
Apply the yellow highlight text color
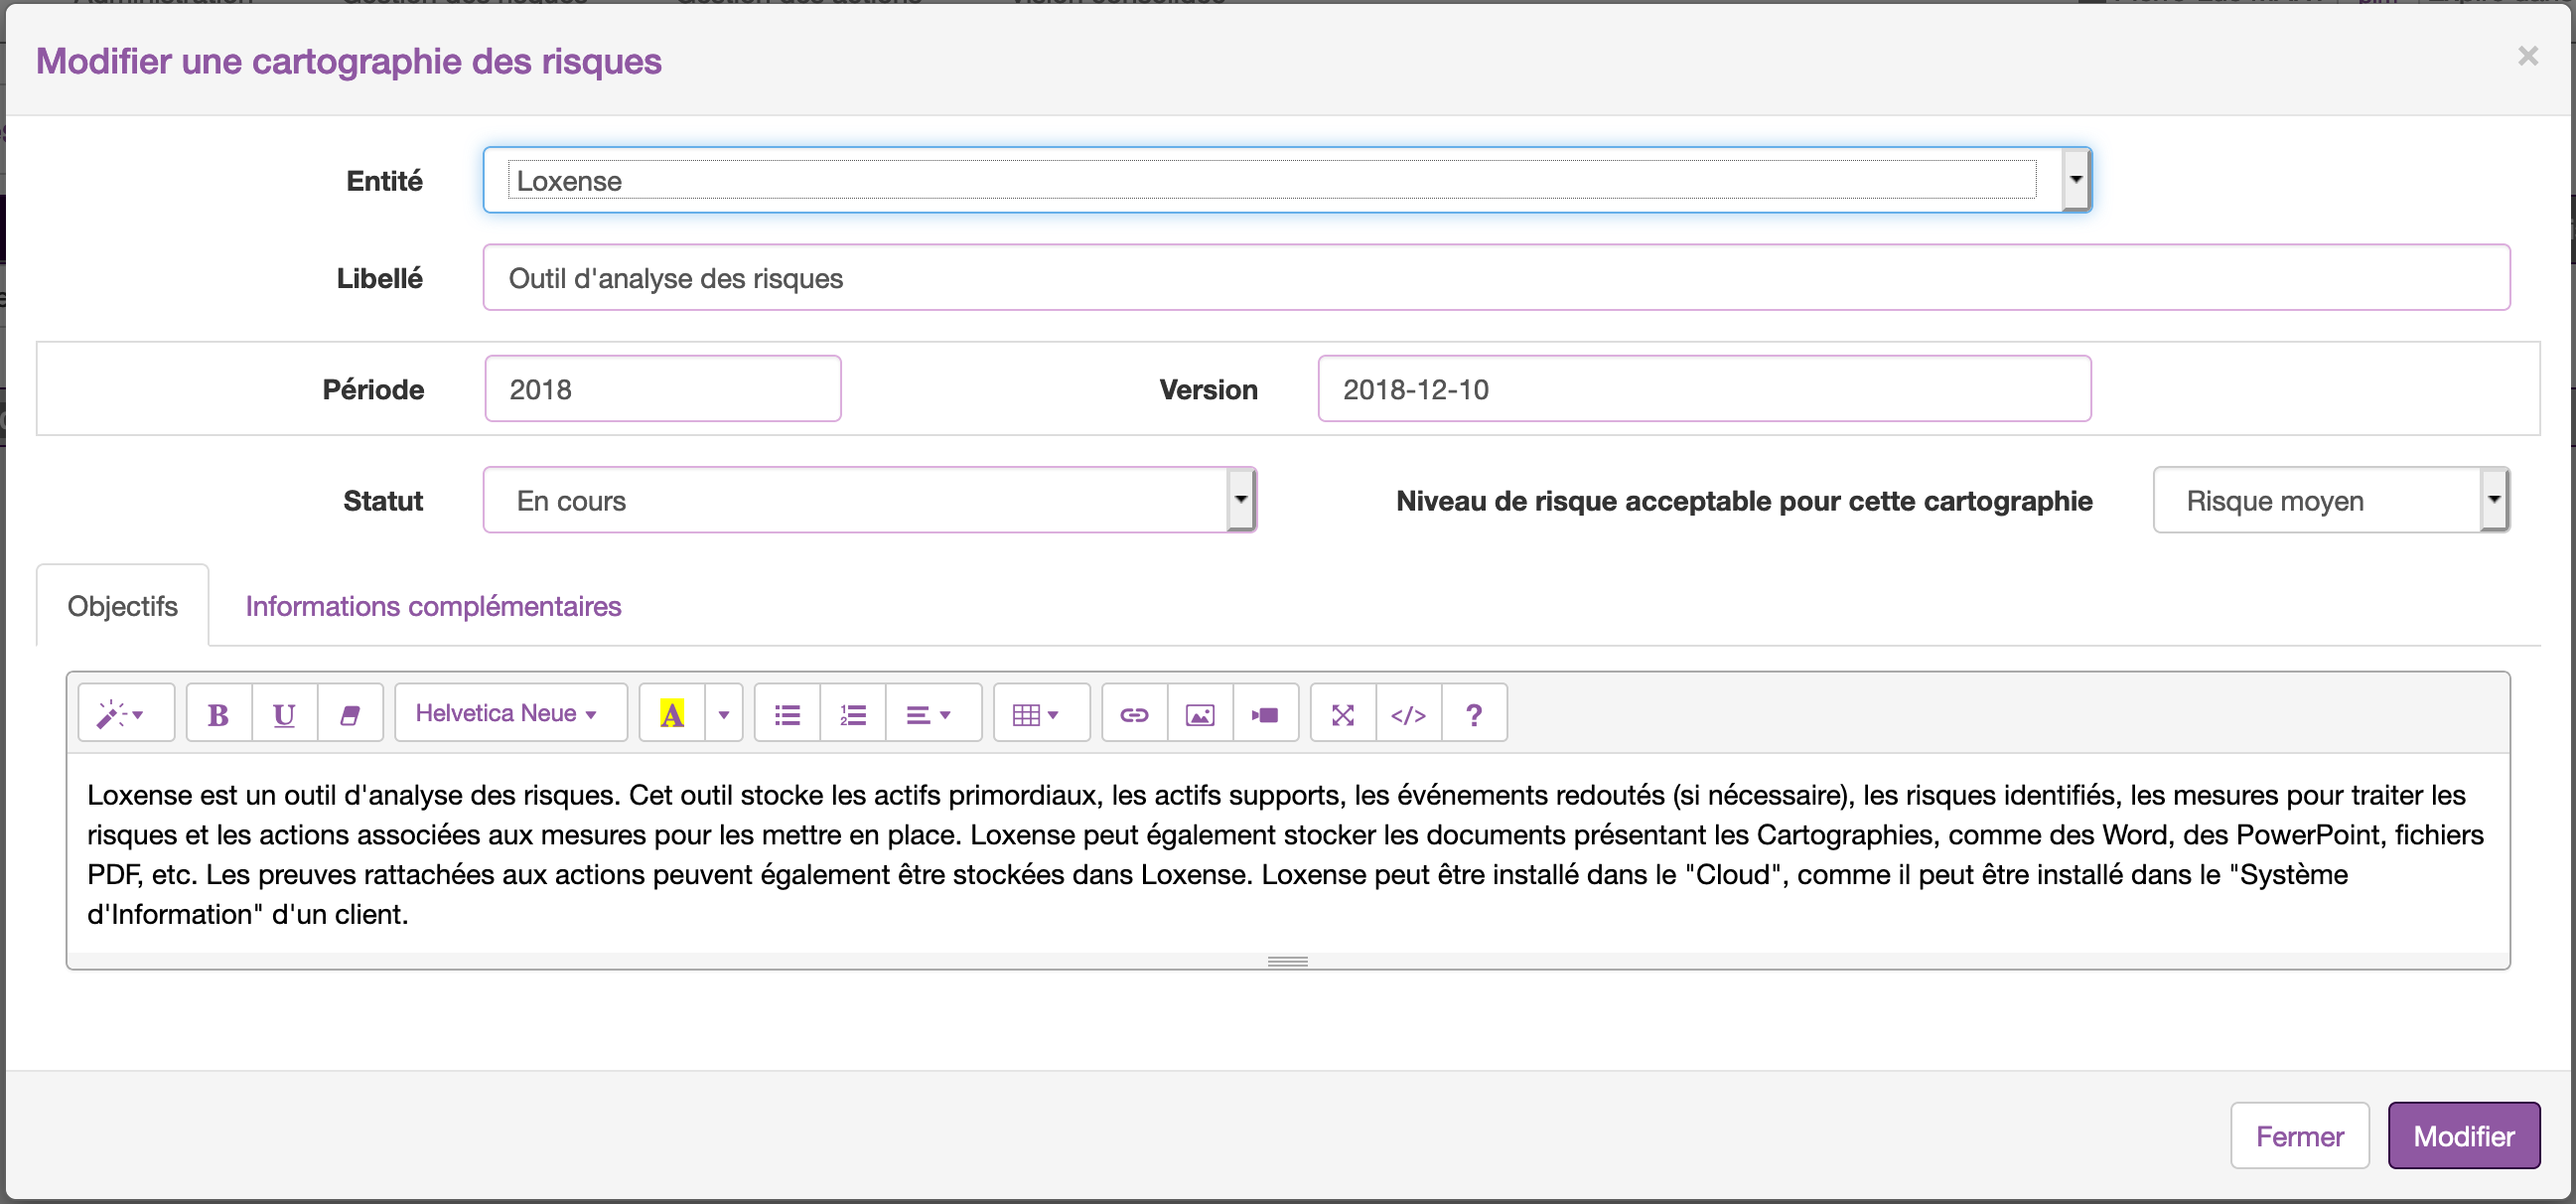click(x=672, y=714)
